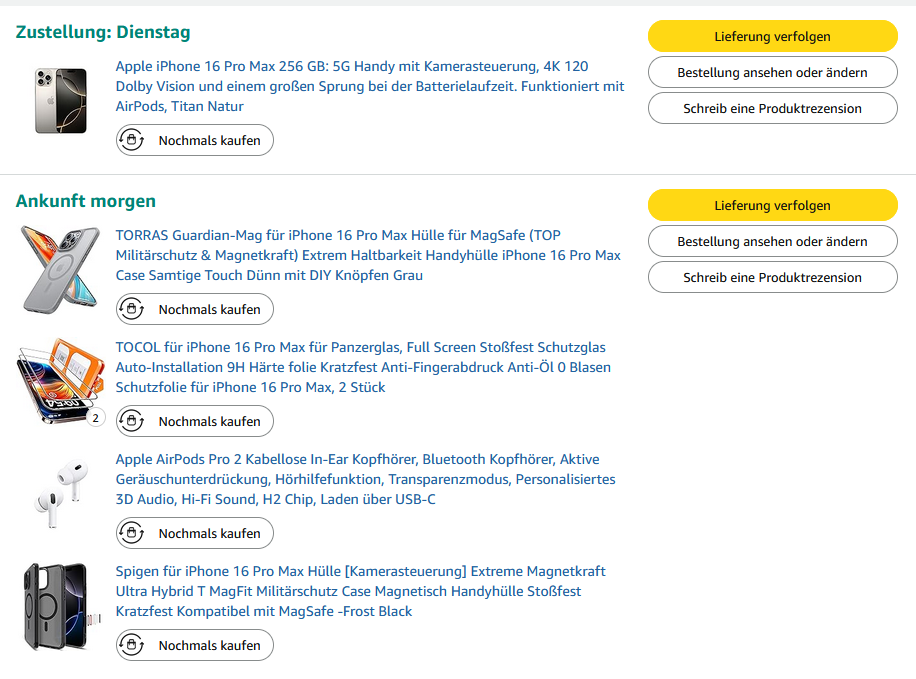View or change the order arriving tomorrow
The height and width of the screenshot is (679, 916).
click(x=772, y=242)
